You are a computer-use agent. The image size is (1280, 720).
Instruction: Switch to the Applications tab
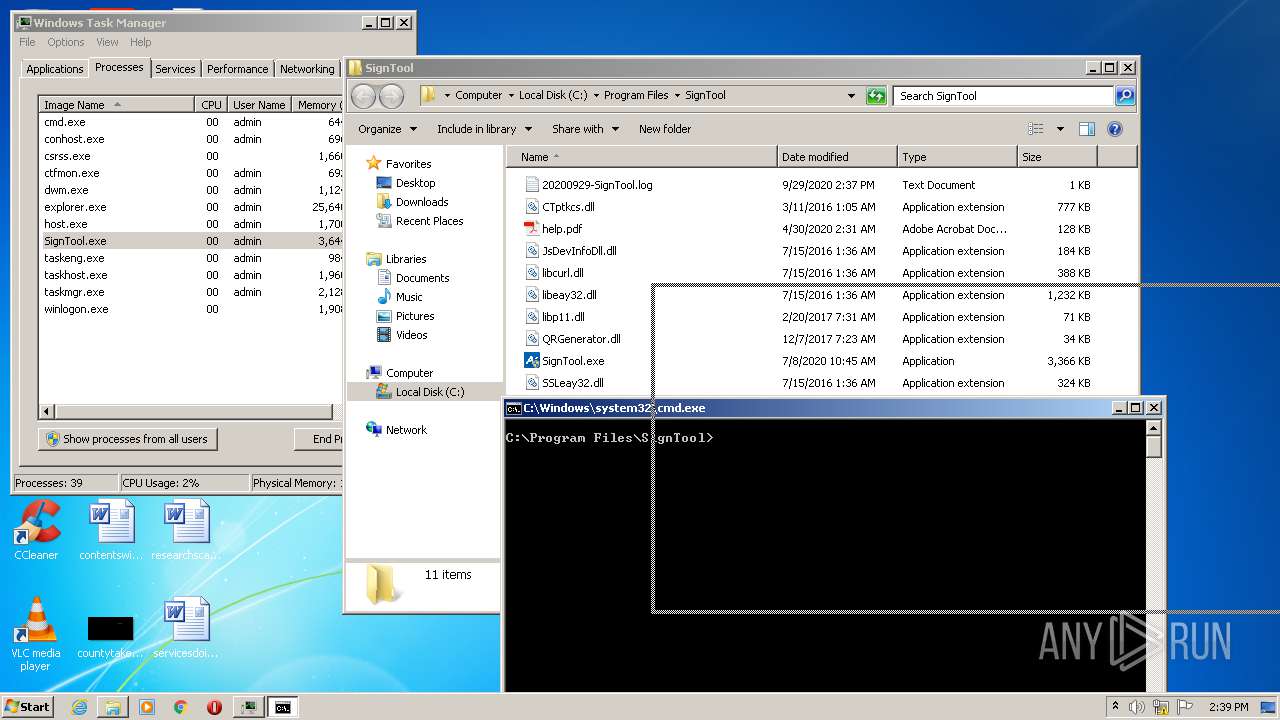click(x=54, y=69)
